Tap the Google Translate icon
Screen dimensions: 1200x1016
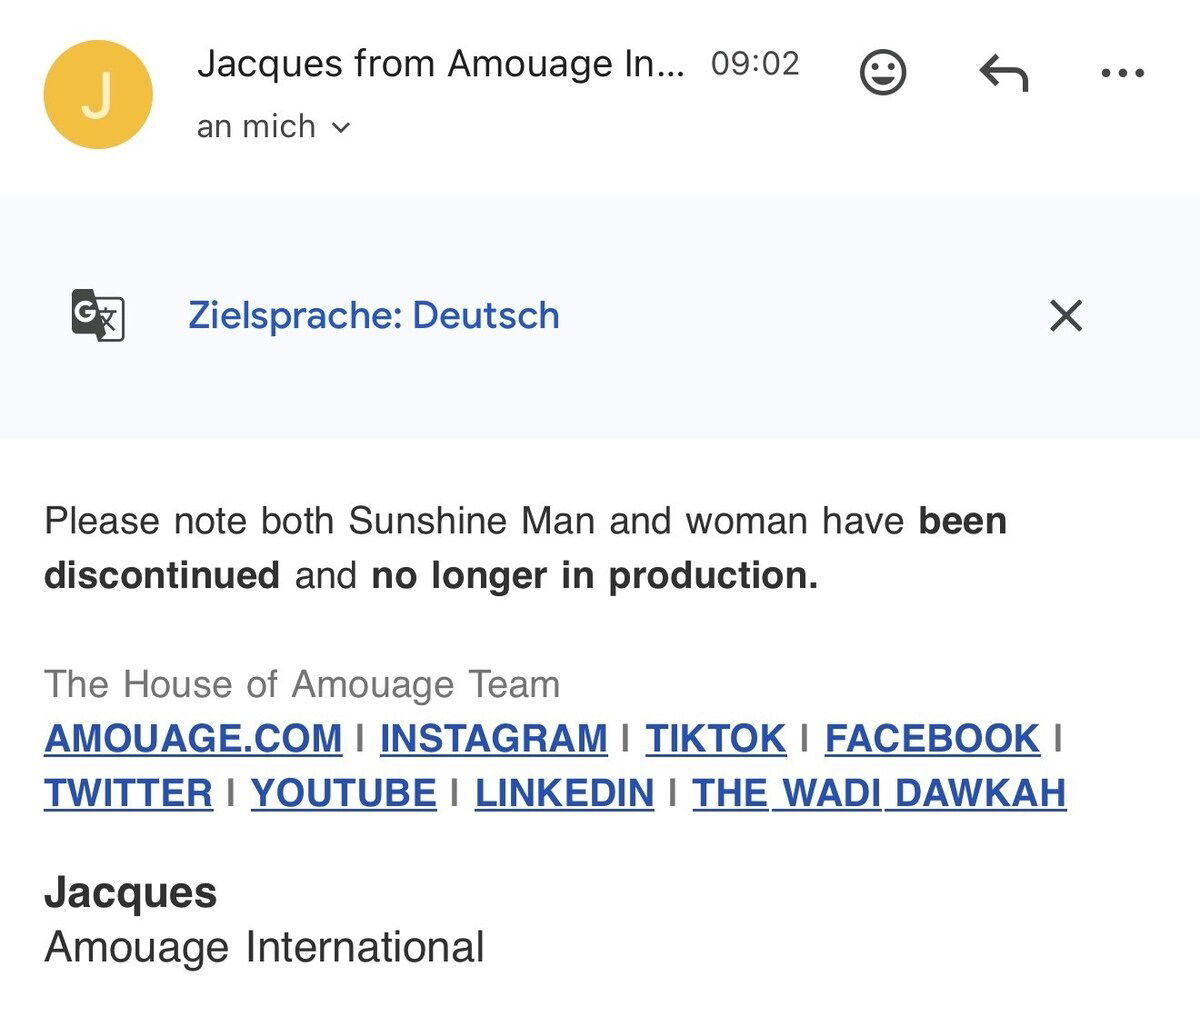(x=98, y=315)
